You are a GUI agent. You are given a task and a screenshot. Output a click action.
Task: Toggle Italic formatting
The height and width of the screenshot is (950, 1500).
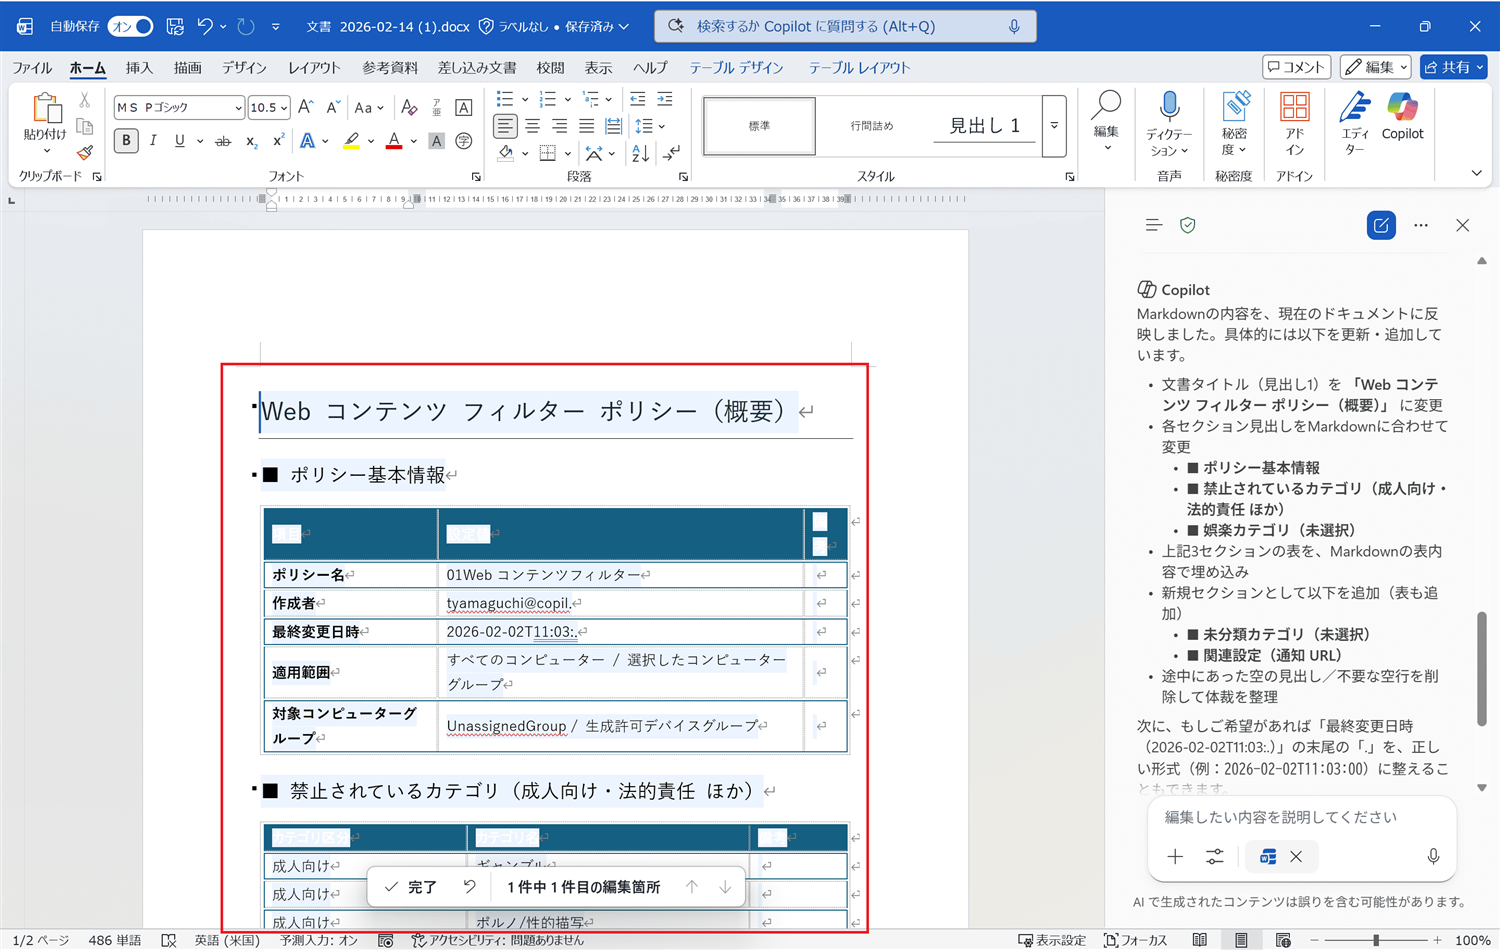point(153,141)
